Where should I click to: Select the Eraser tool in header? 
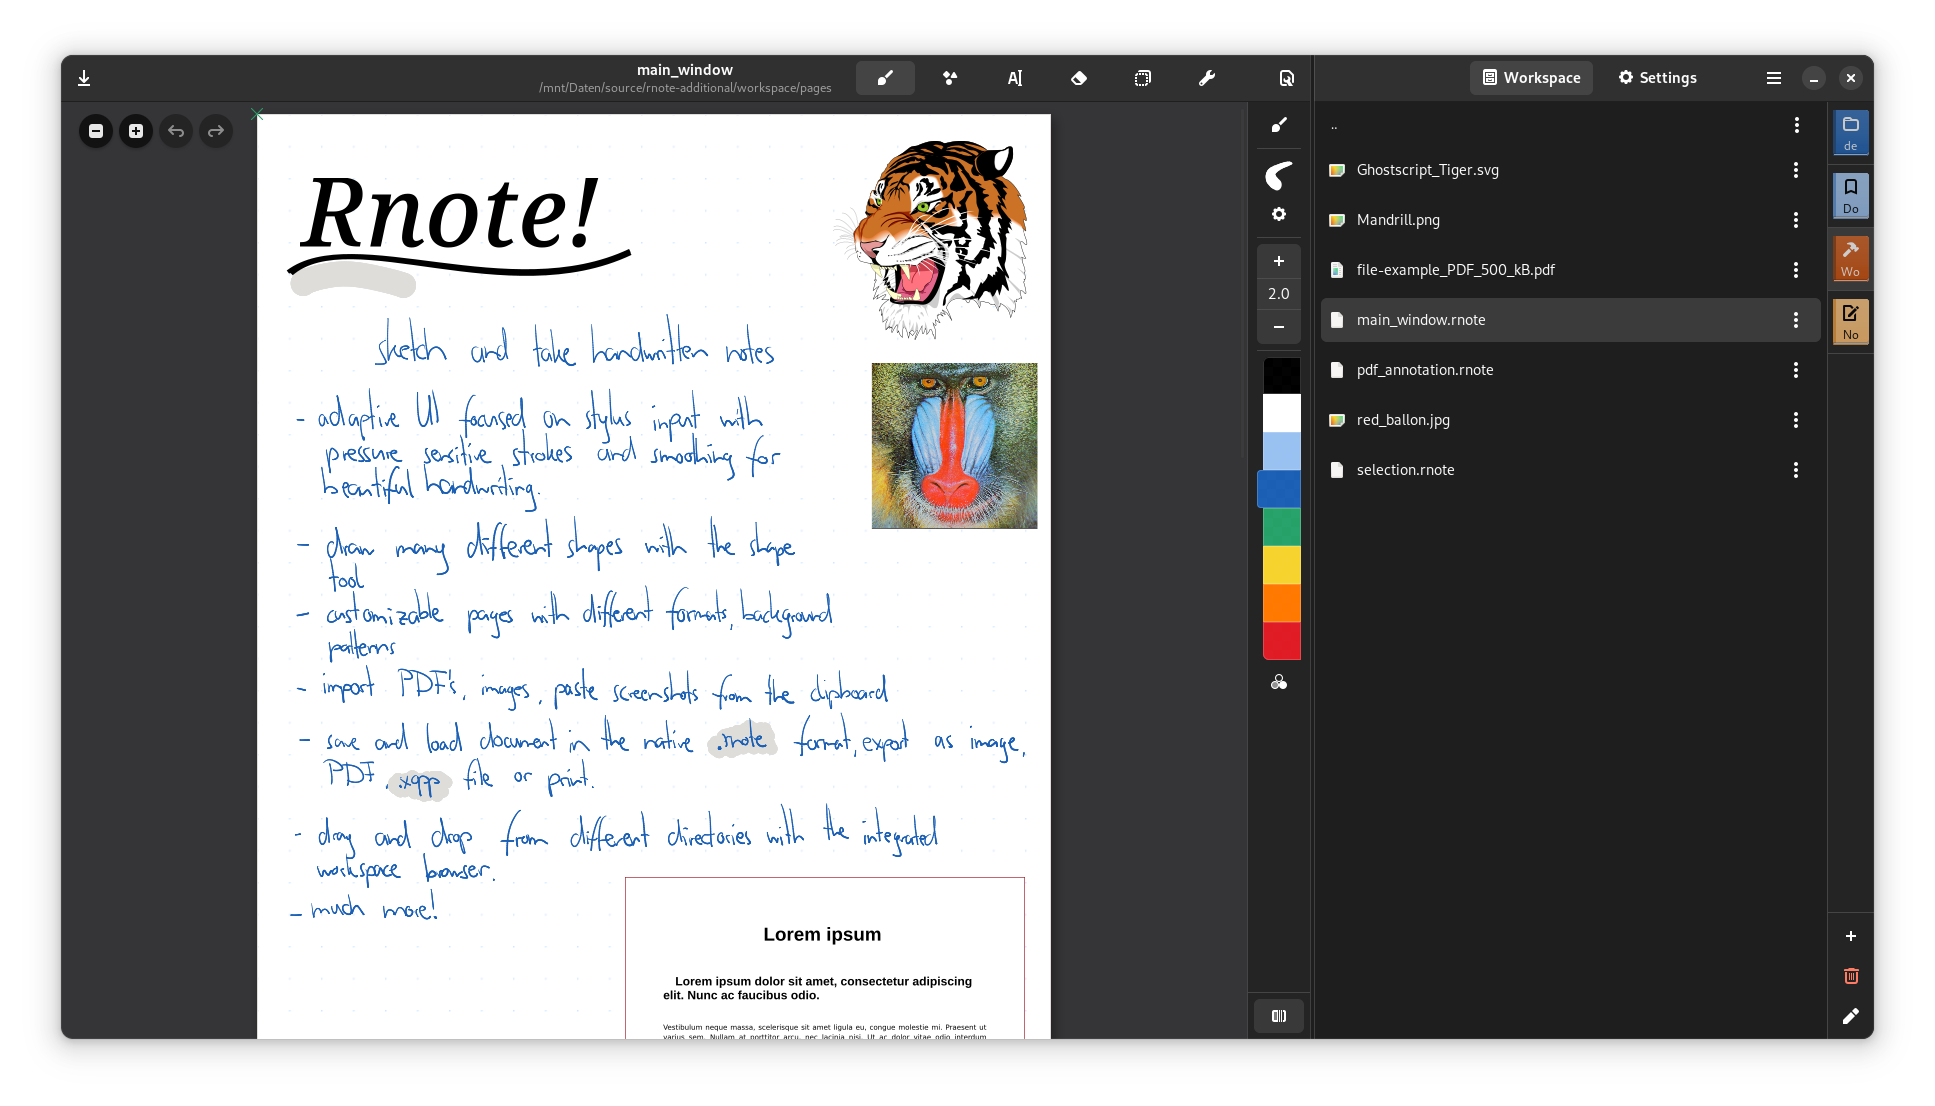coord(1079,78)
